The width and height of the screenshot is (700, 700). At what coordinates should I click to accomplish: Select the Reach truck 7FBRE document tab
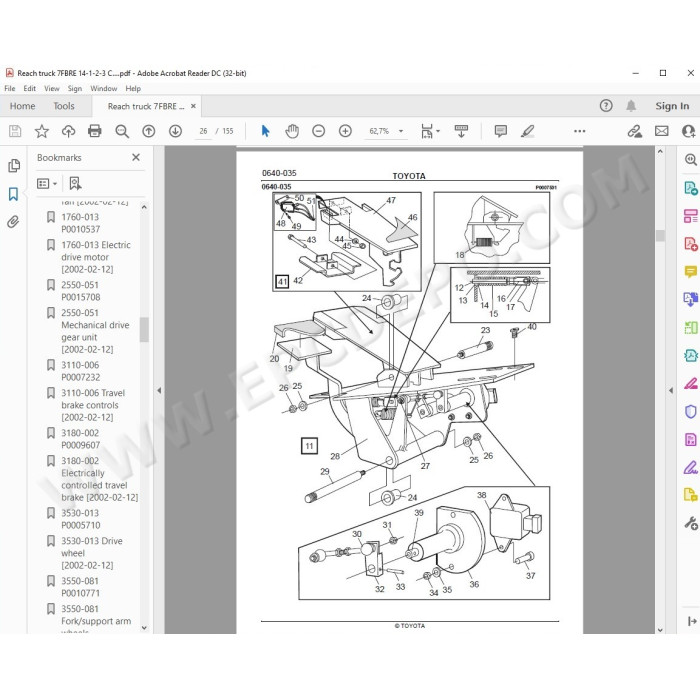click(146, 106)
